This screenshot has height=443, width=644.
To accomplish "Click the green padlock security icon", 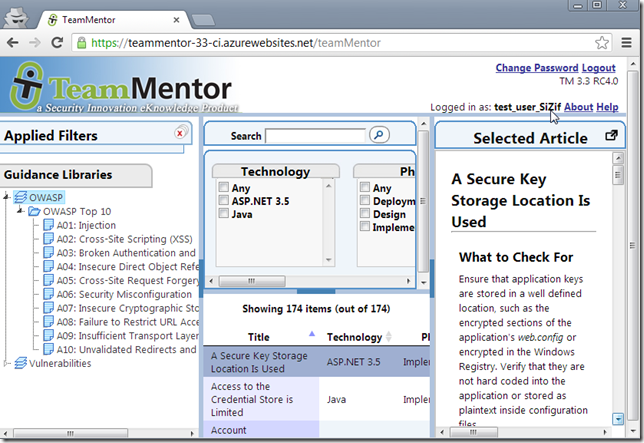I will pyautogui.click(x=82, y=43).
